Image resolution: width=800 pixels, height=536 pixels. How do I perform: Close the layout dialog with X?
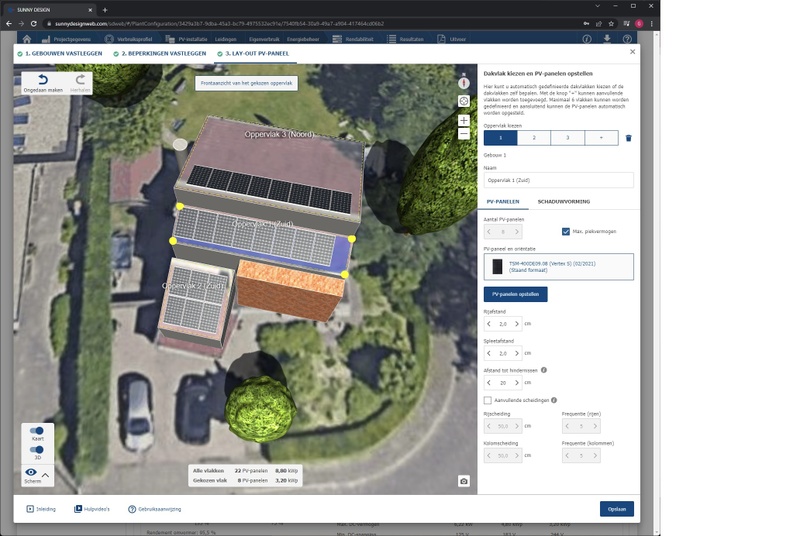[632, 52]
